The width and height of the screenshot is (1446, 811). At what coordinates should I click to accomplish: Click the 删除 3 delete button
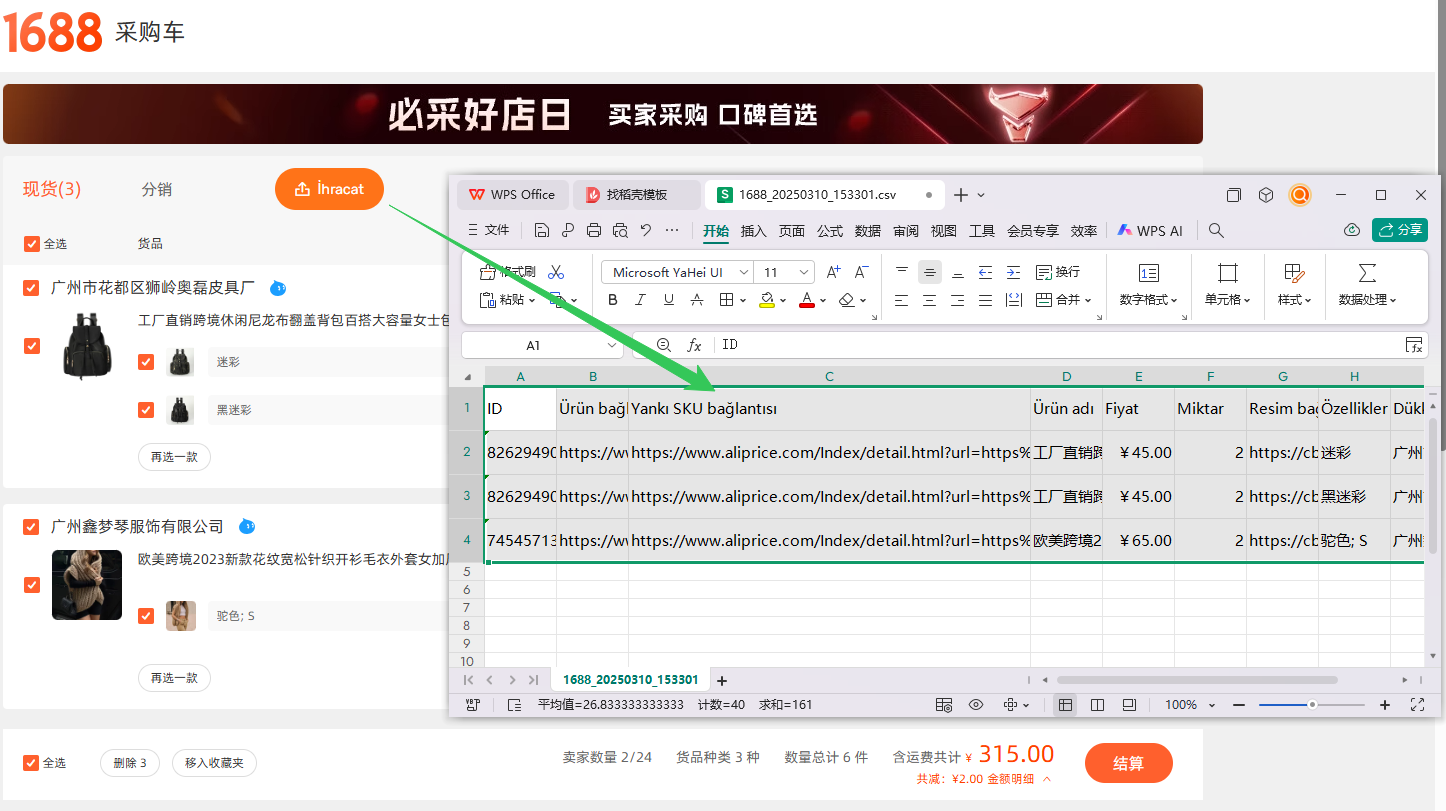click(x=130, y=763)
